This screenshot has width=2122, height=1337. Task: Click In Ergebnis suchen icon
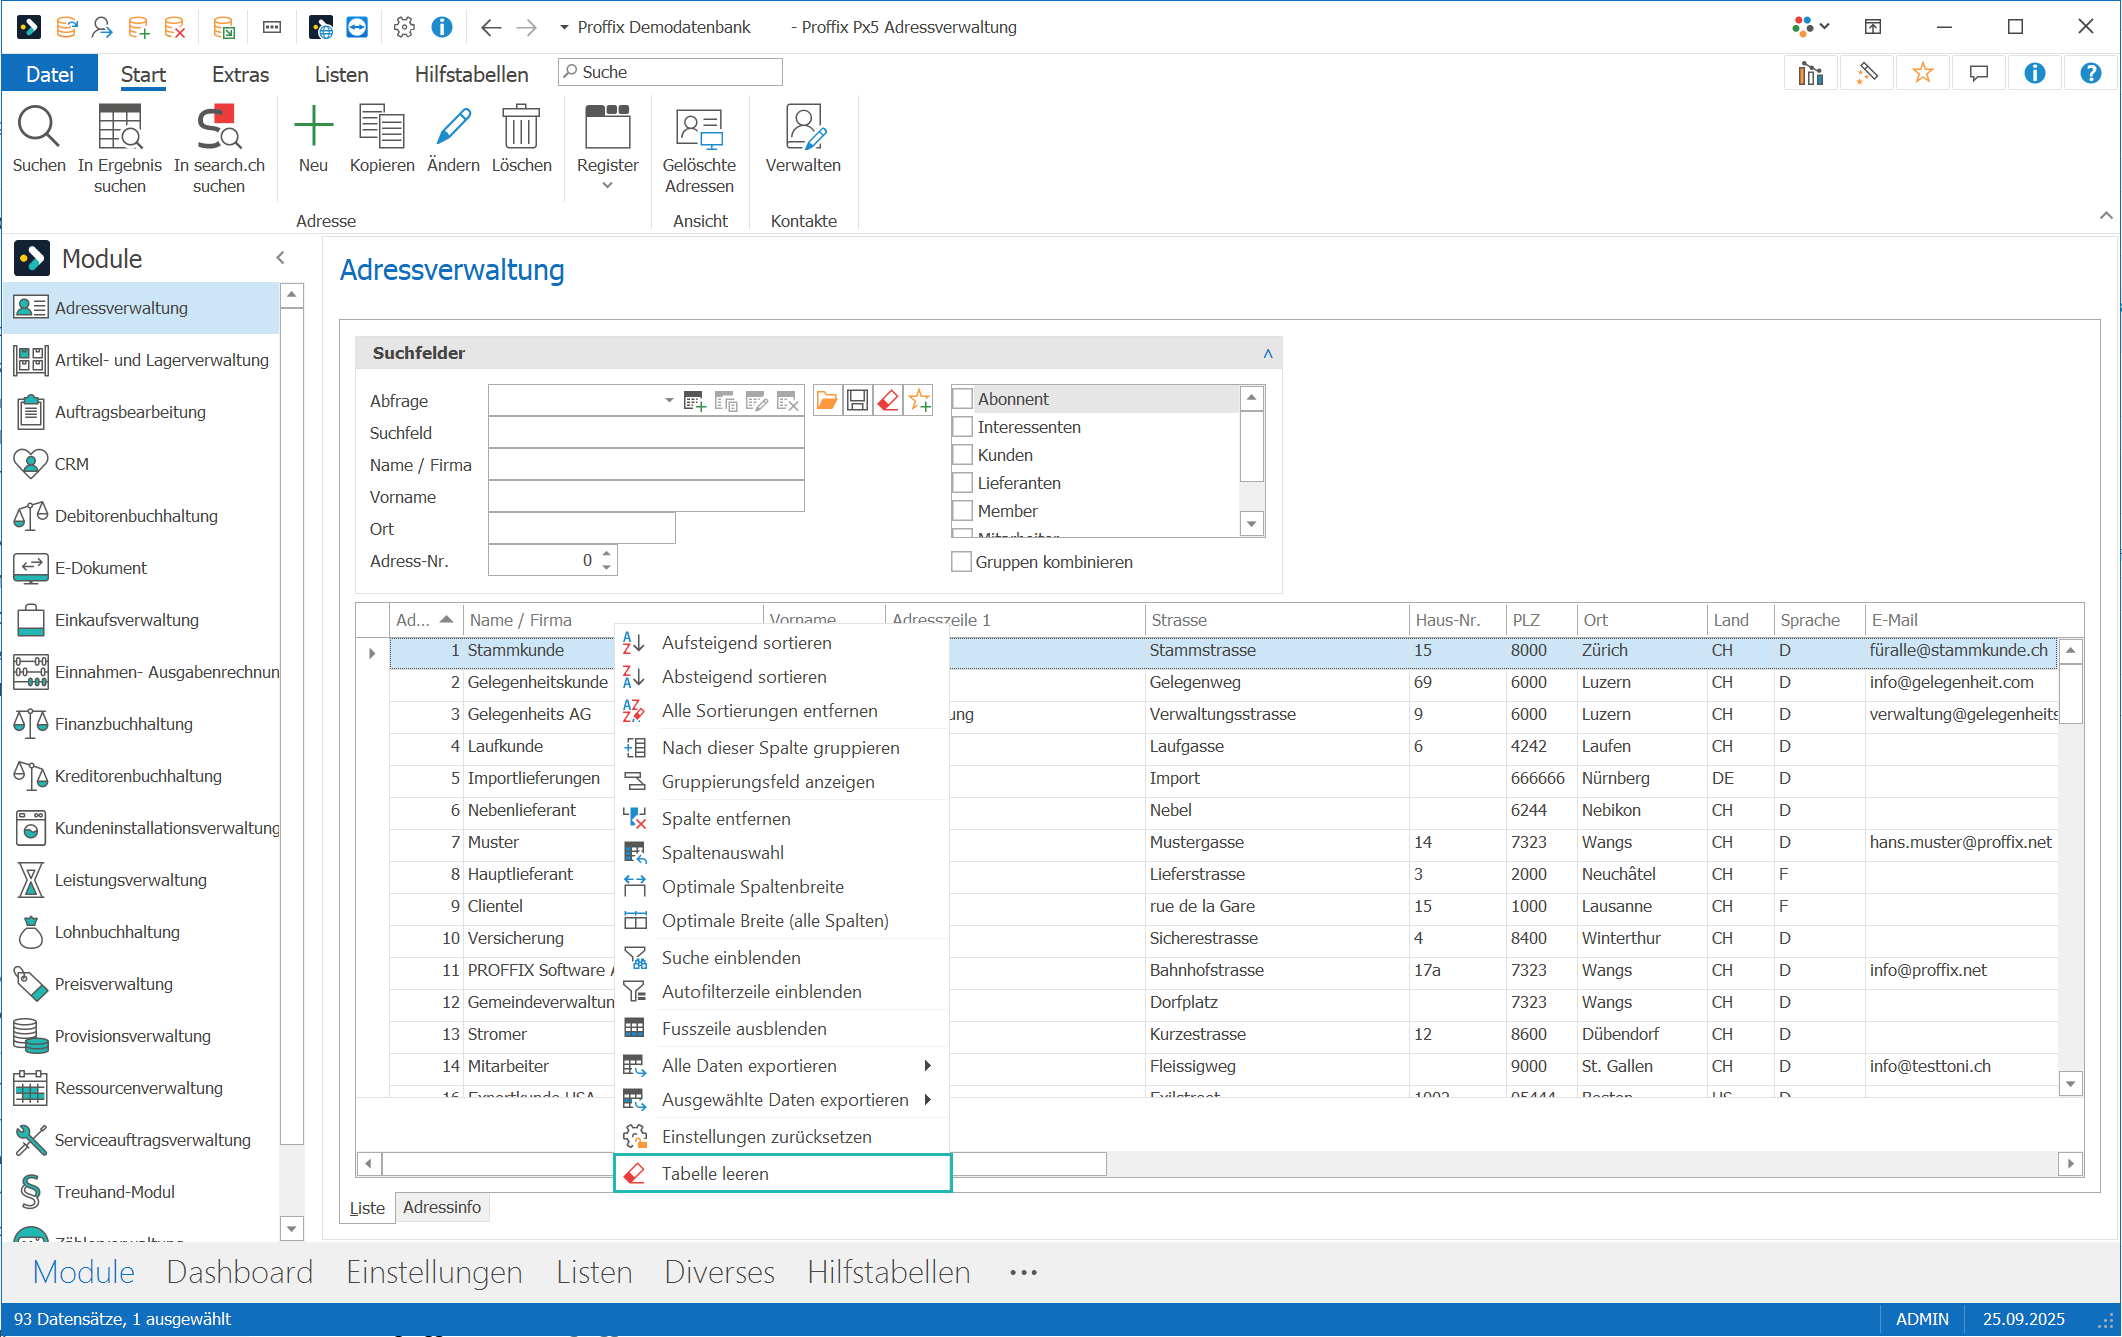coord(120,128)
